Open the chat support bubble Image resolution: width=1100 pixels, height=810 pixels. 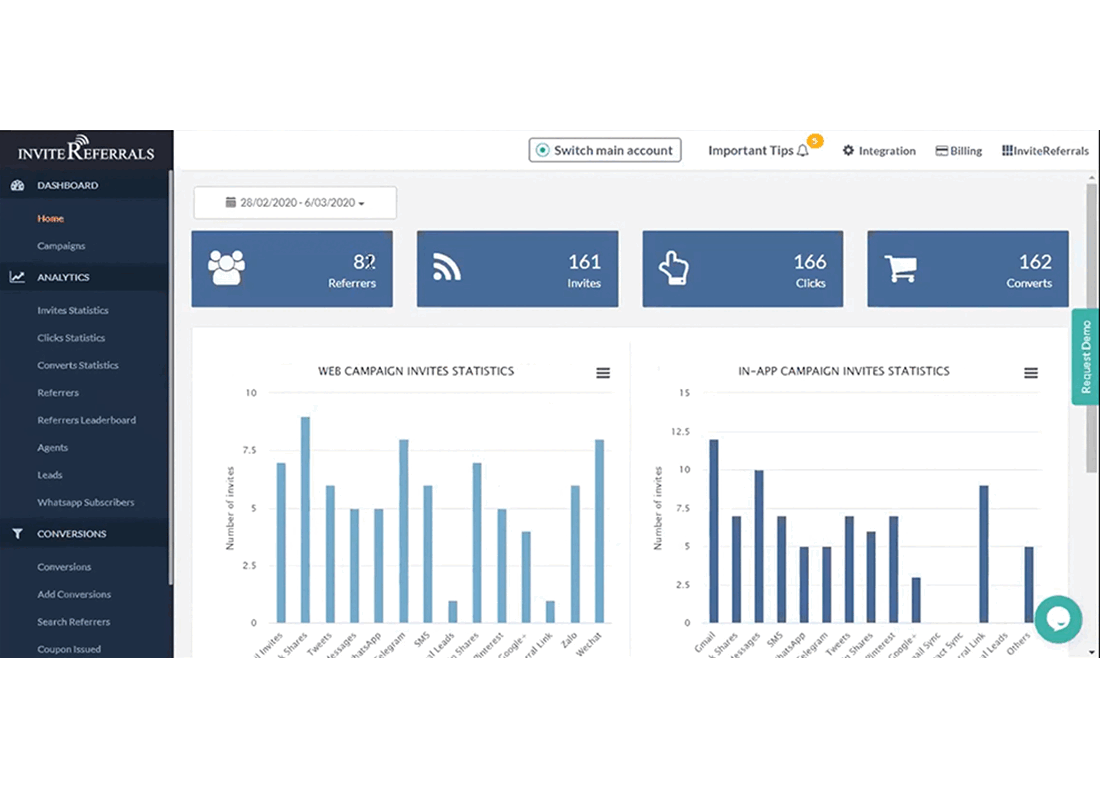click(x=1058, y=619)
